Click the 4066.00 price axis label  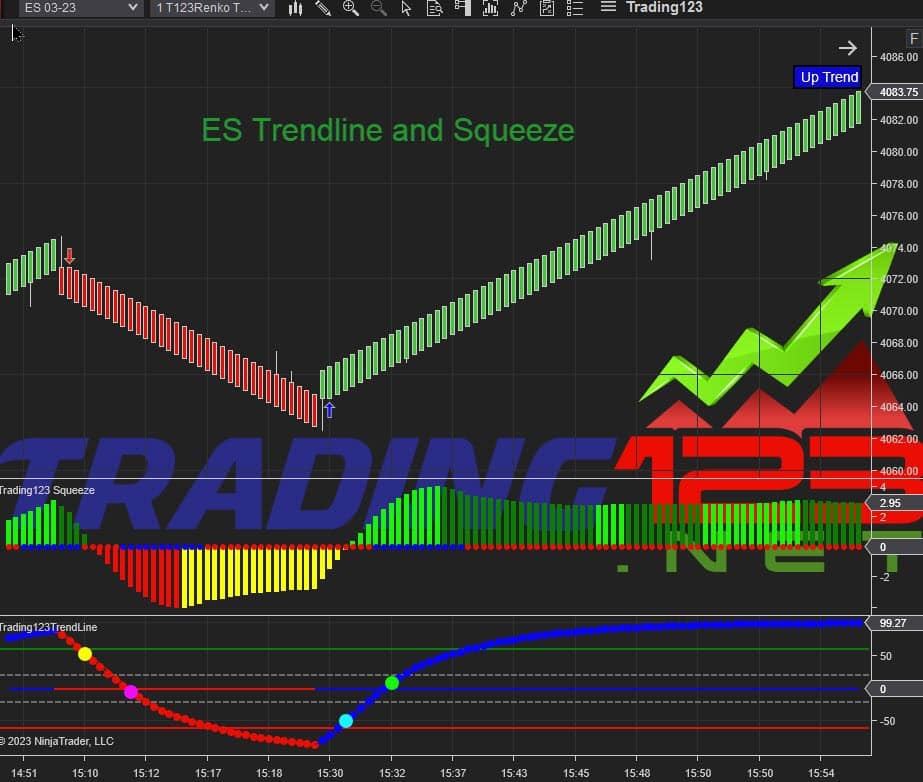pos(898,375)
